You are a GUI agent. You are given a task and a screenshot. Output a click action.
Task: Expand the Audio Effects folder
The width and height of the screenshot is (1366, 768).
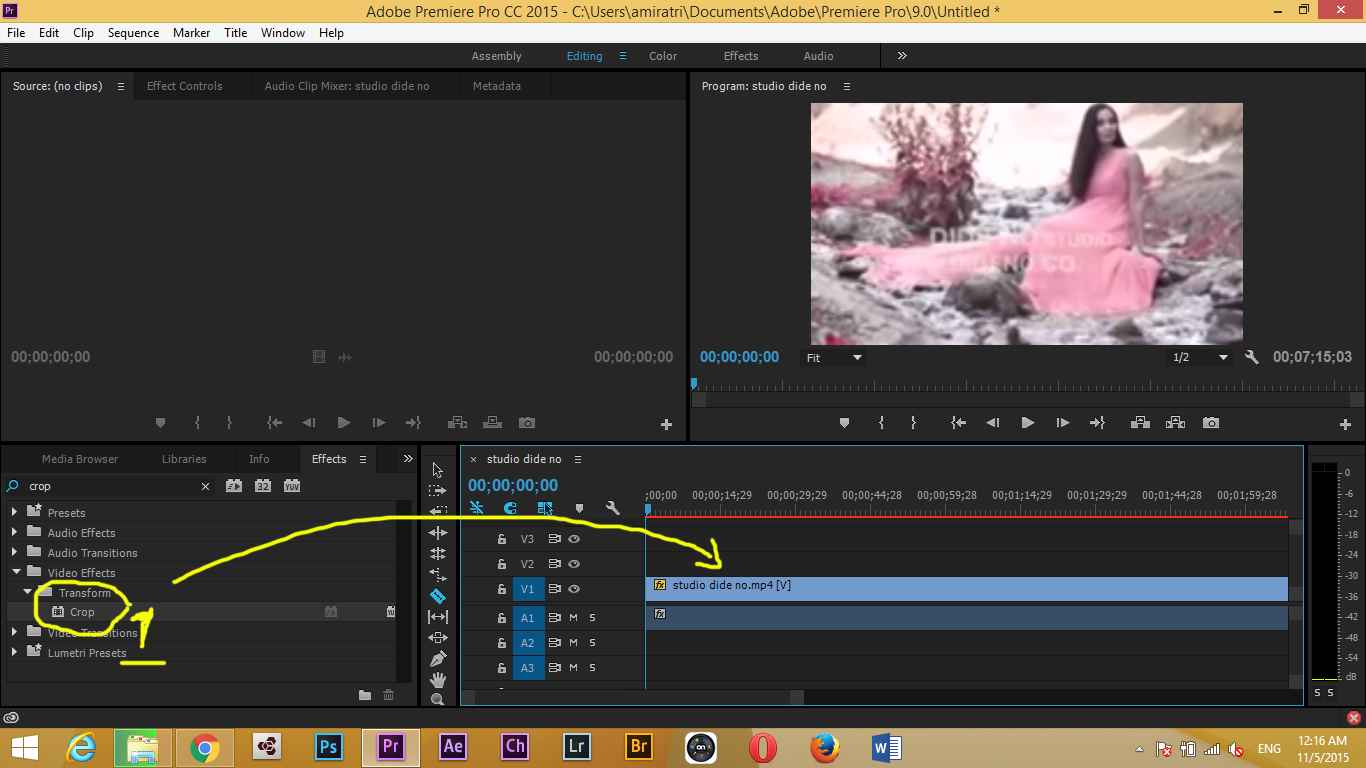14,532
